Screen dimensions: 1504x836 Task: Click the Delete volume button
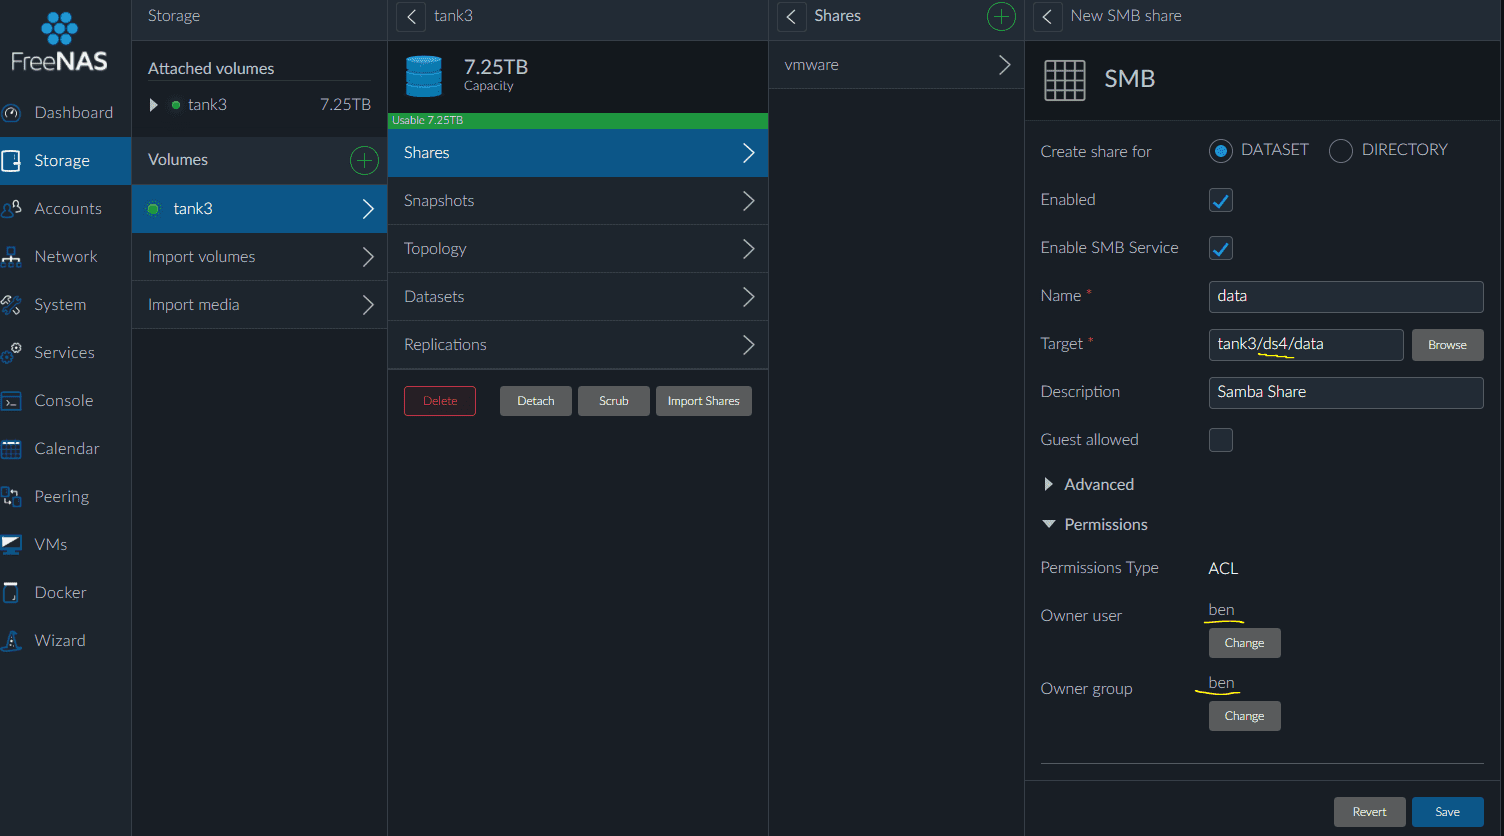[440, 401]
